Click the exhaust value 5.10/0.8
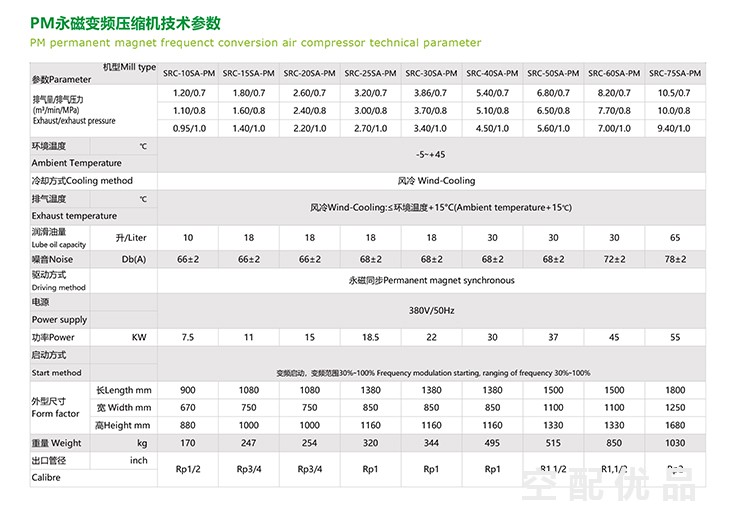The width and height of the screenshot is (735, 519). pos(492,111)
